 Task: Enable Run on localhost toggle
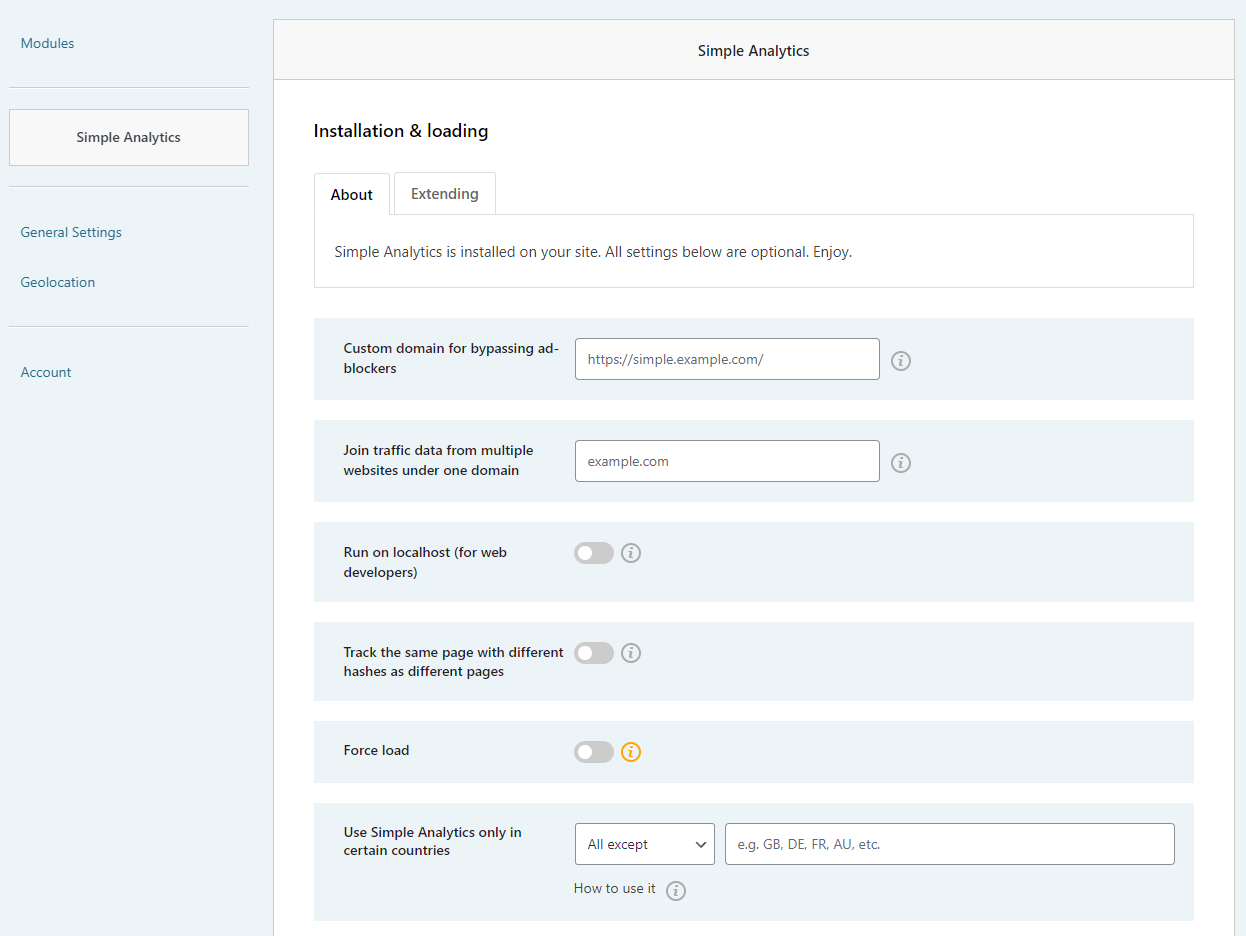594,553
